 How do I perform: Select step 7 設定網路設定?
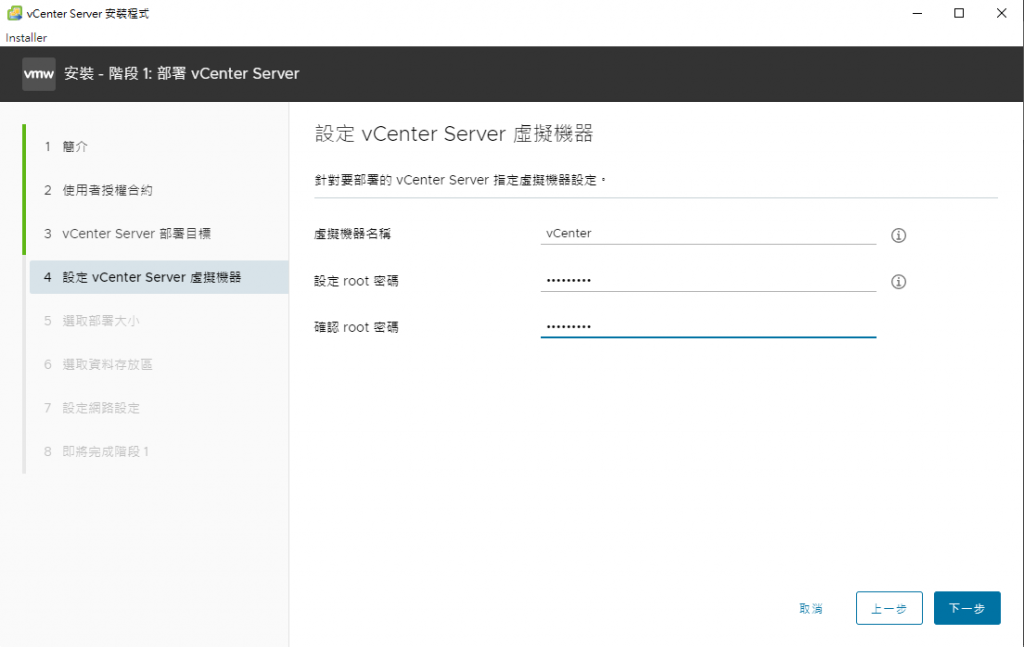(x=92, y=408)
